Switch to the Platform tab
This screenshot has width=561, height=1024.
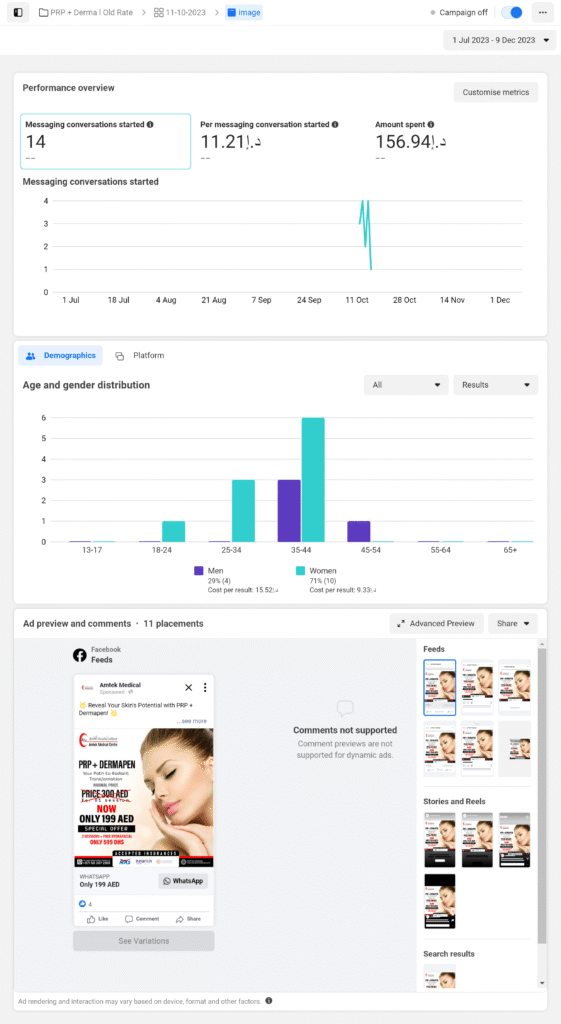(x=140, y=356)
